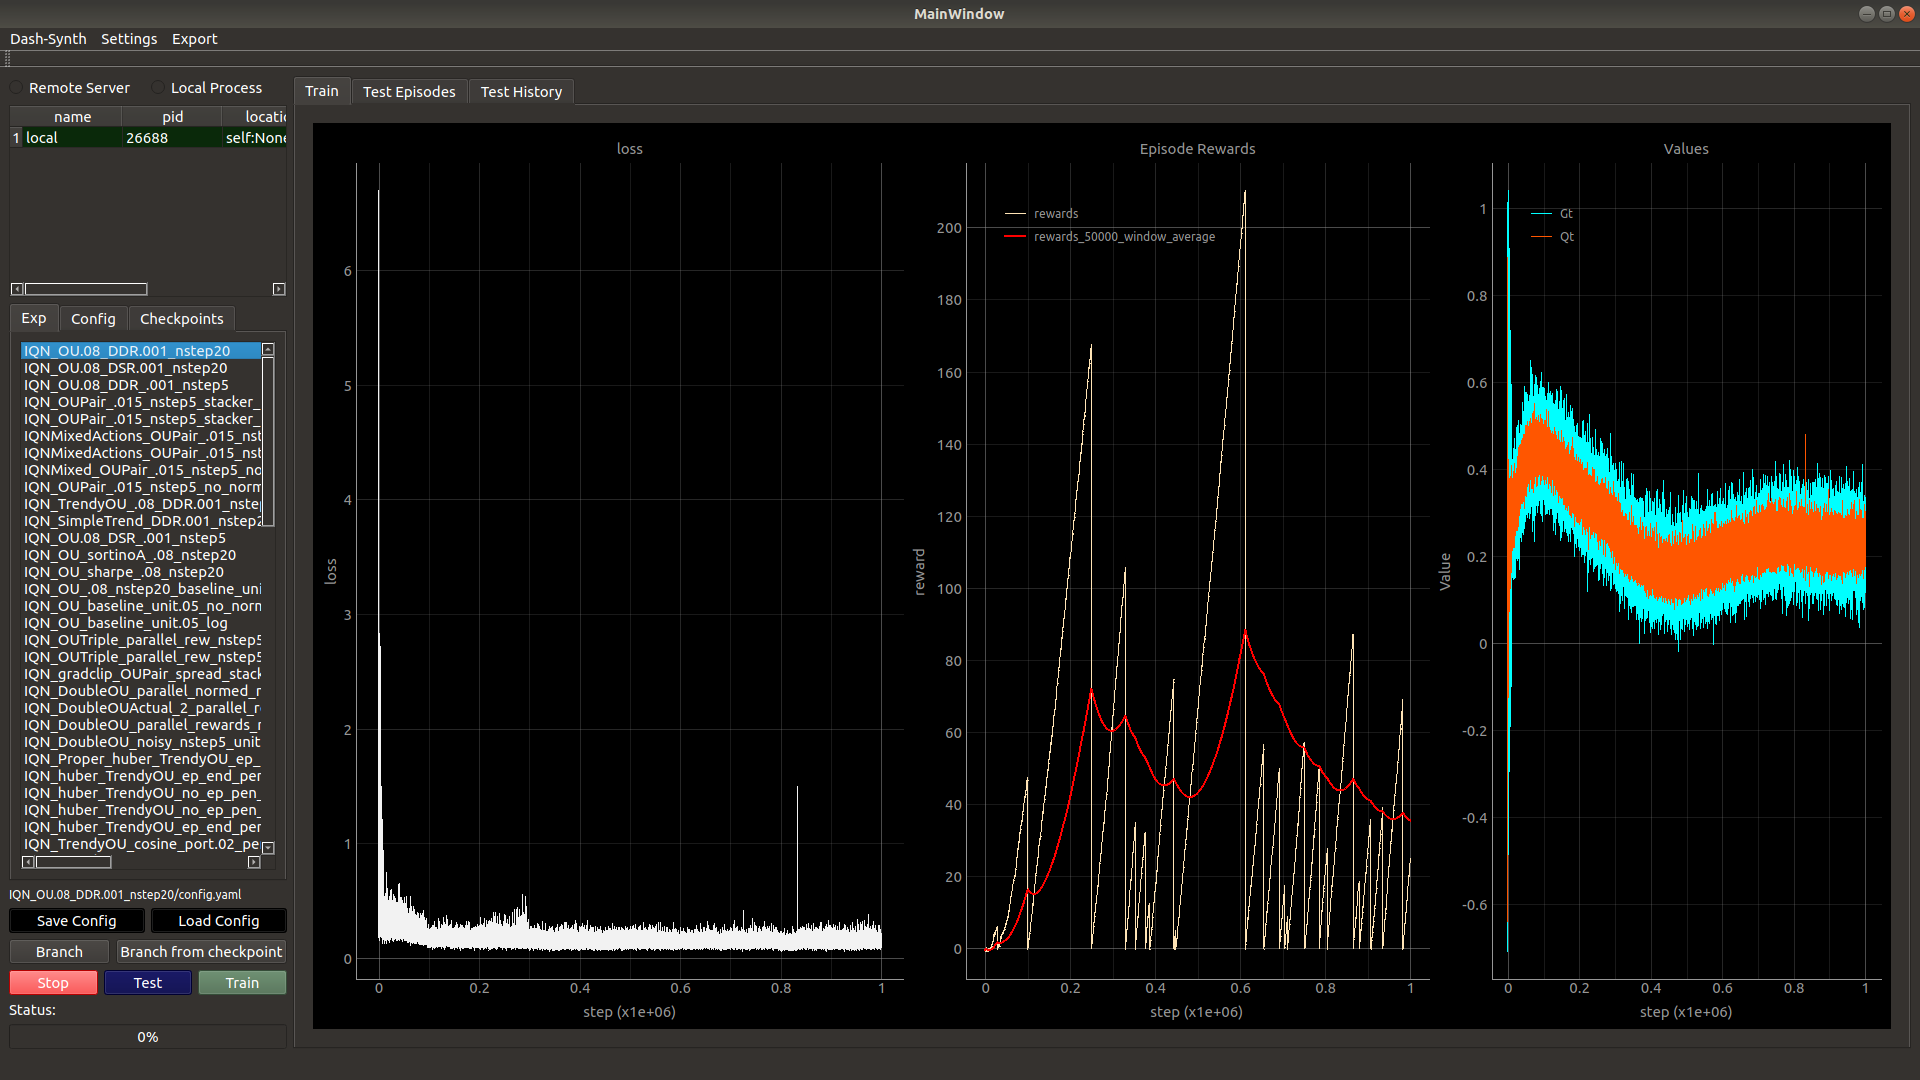Select experiment IQN_OU_baseline_unit.05_log
The image size is (1920, 1080).
point(141,623)
